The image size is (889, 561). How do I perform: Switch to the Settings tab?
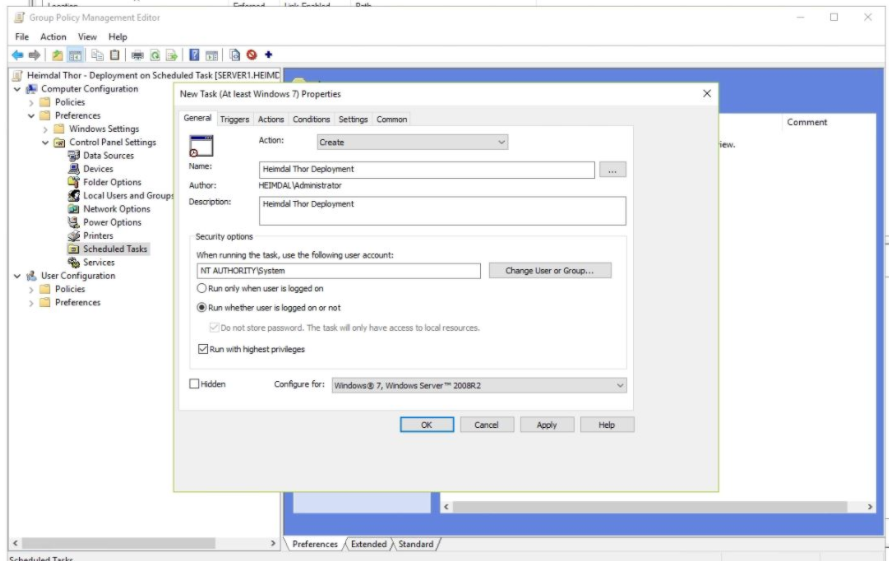click(x=353, y=119)
